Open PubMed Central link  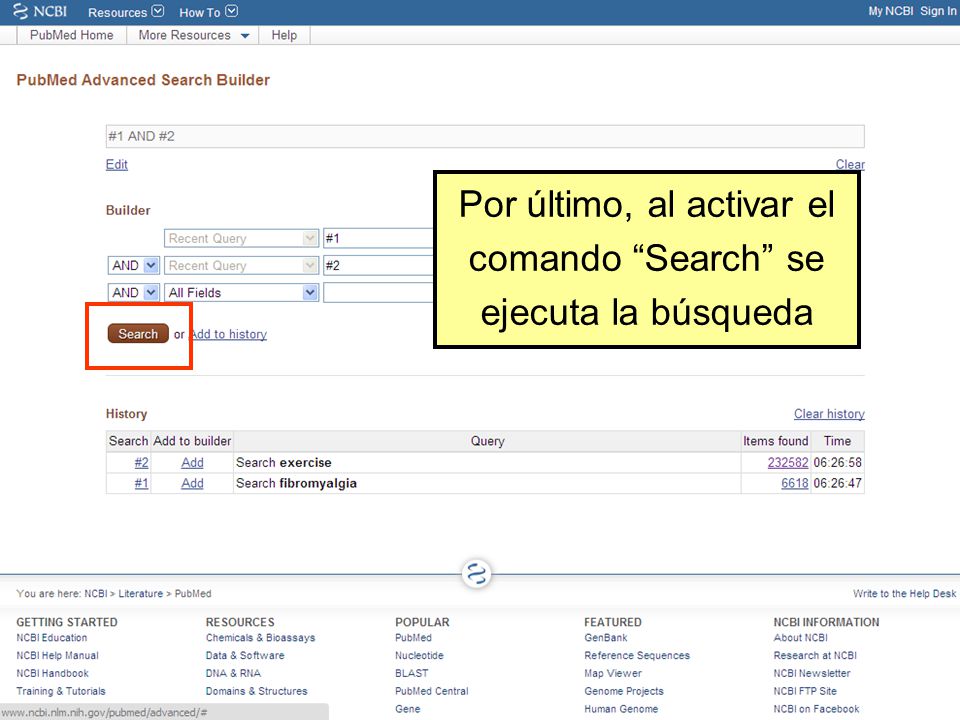click(432, 691)
